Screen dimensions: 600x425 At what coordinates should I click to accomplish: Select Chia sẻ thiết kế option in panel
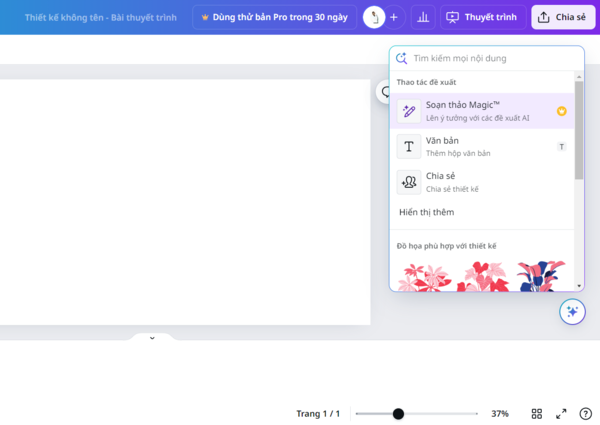[x=482, y=182]
